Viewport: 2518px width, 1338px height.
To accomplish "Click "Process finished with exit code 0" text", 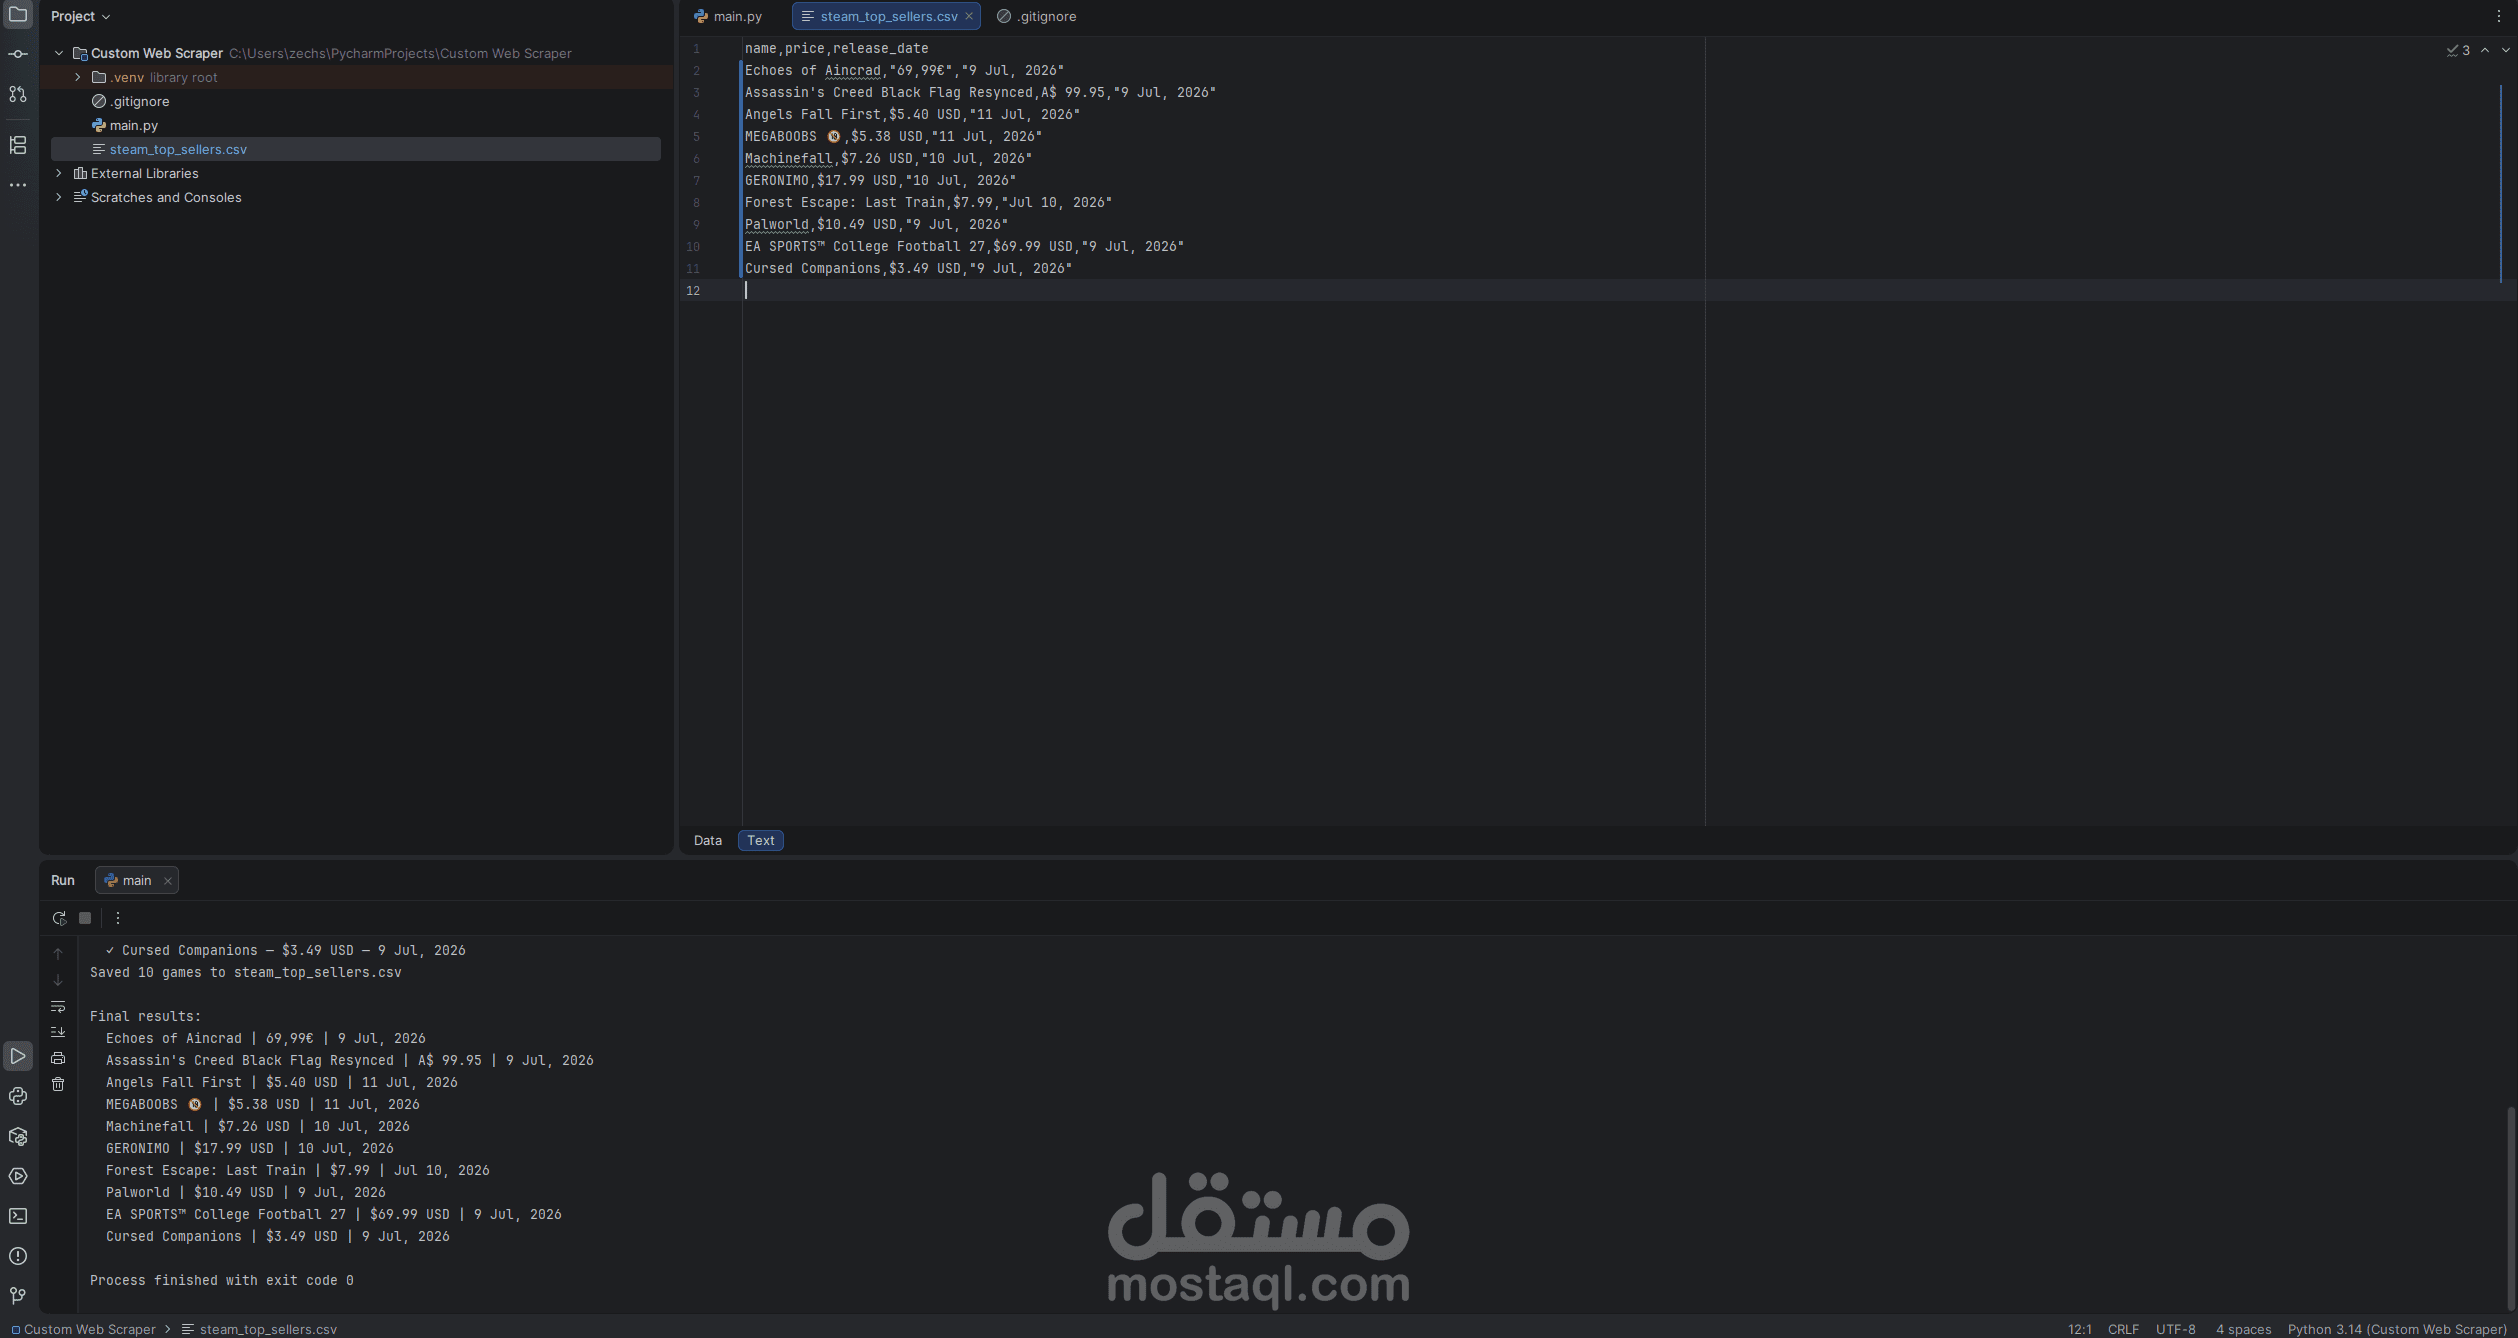I will pos(221,1280).
